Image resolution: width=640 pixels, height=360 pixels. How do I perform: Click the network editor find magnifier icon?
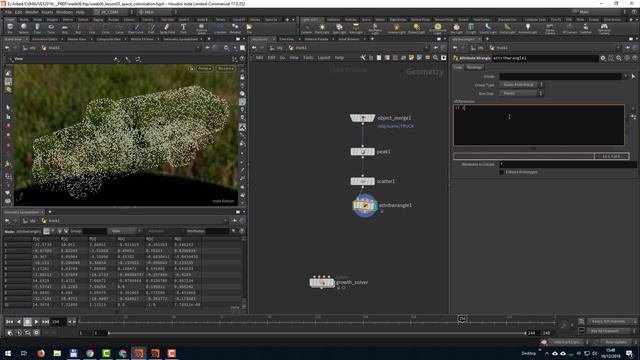coord(436,58)
